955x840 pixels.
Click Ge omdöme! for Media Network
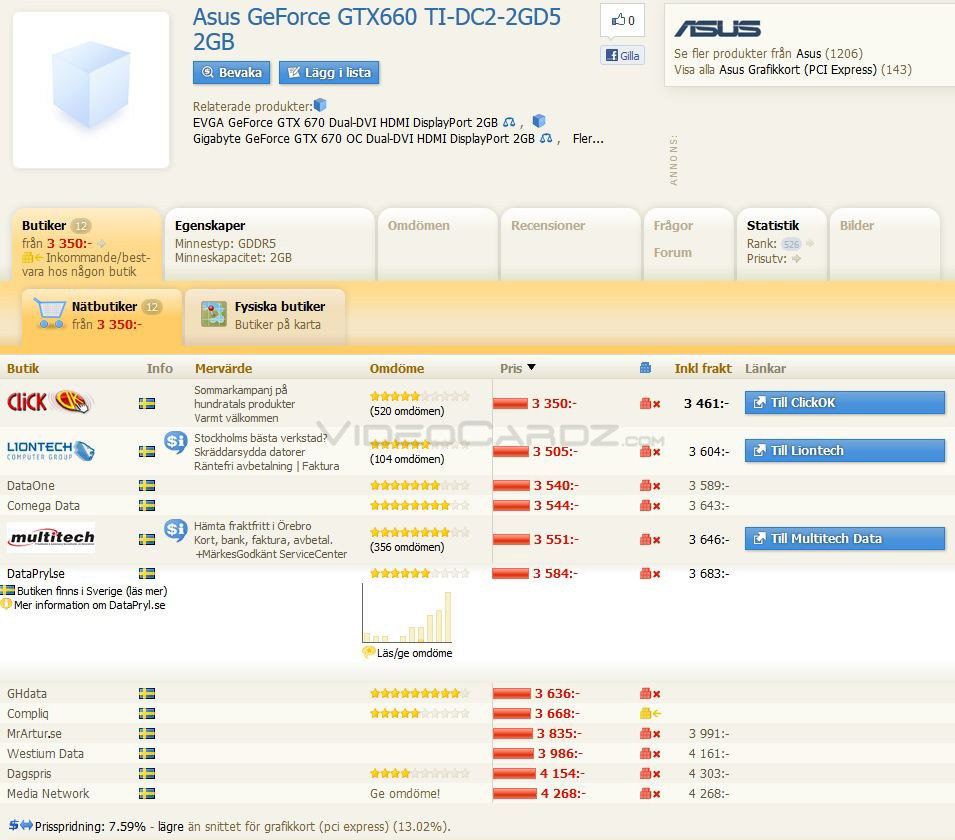tap(404, 794)
